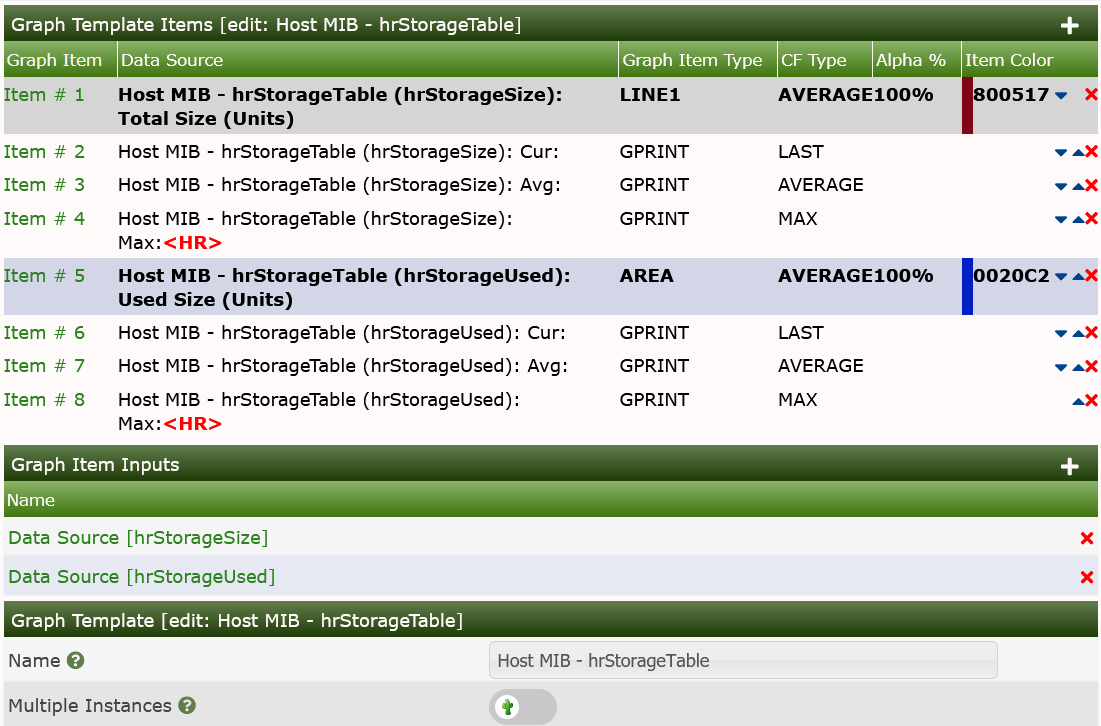Move Item # 5 down
Screen dimensions: 1101x726
[x=1061, y=276]
